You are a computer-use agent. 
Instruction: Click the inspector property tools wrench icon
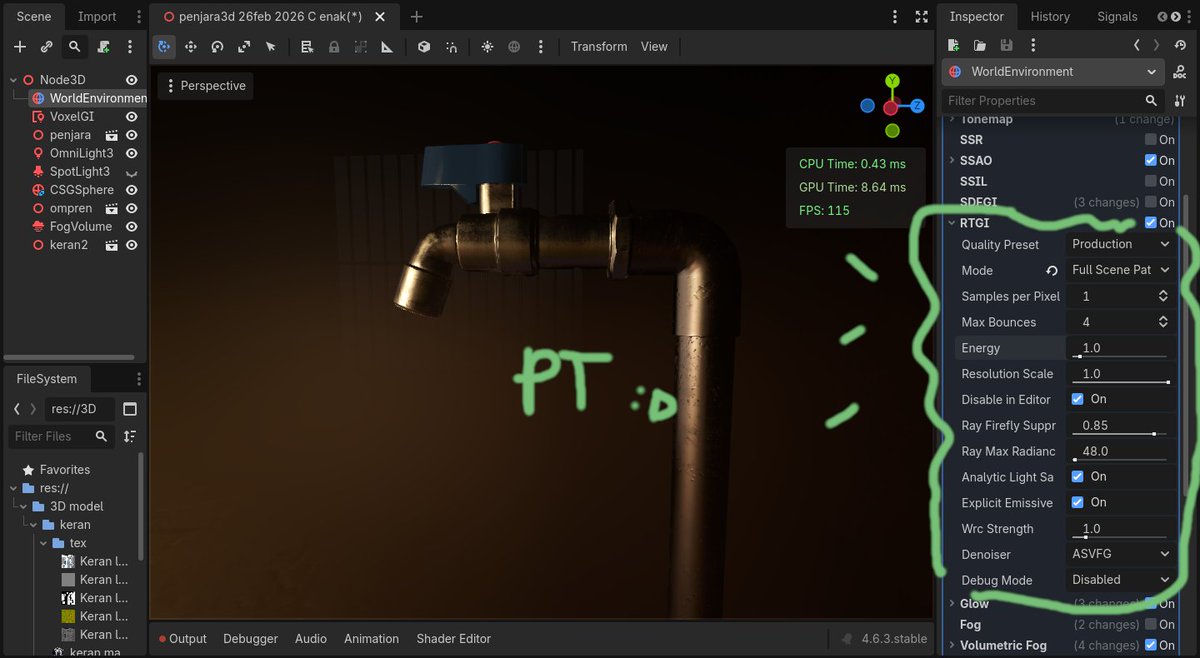pos(1180,101)
